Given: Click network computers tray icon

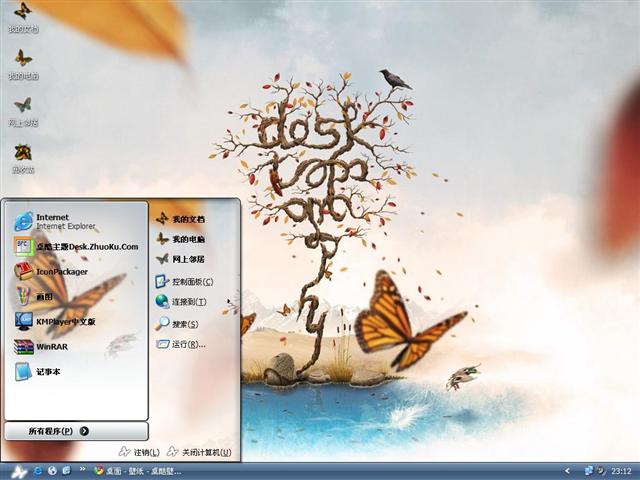Looking at the screenshot, I should pos(588,471).
